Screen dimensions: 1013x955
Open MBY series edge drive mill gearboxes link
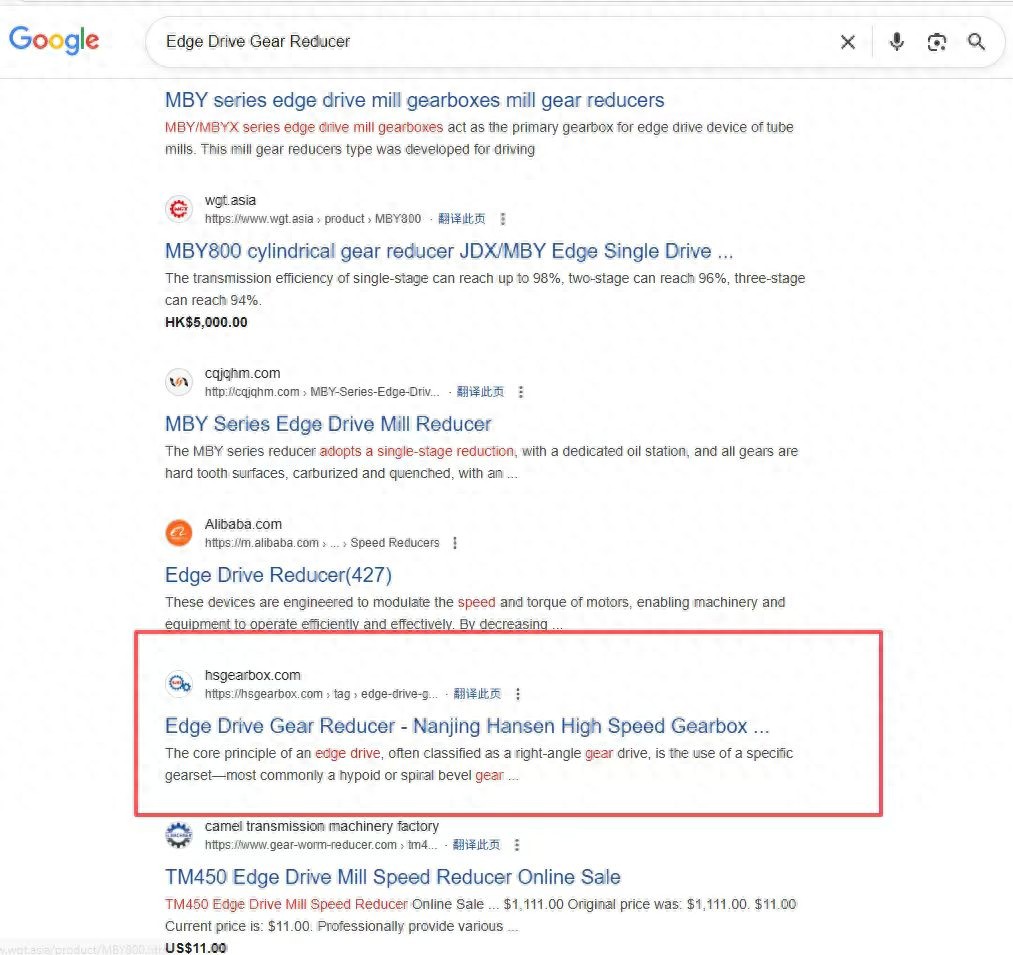pos(414,100)
